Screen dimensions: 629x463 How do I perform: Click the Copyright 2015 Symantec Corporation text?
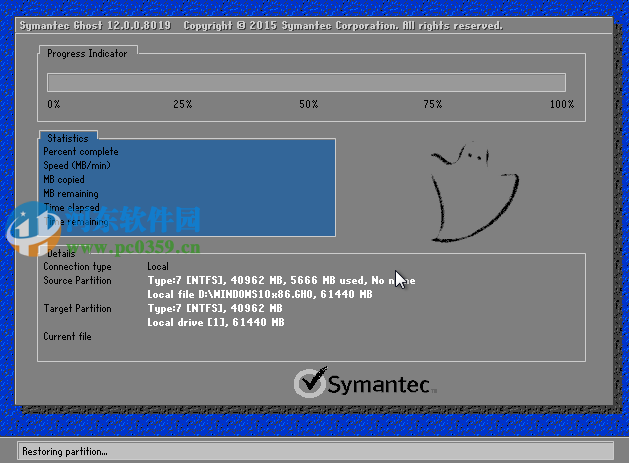tap(343, 26)
